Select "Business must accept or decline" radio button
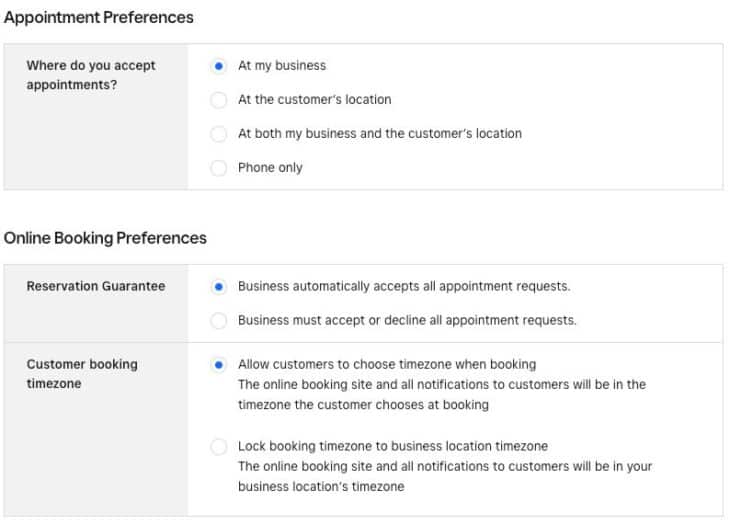This screenshot has height=525, width=730. click(x=218, y=321)
